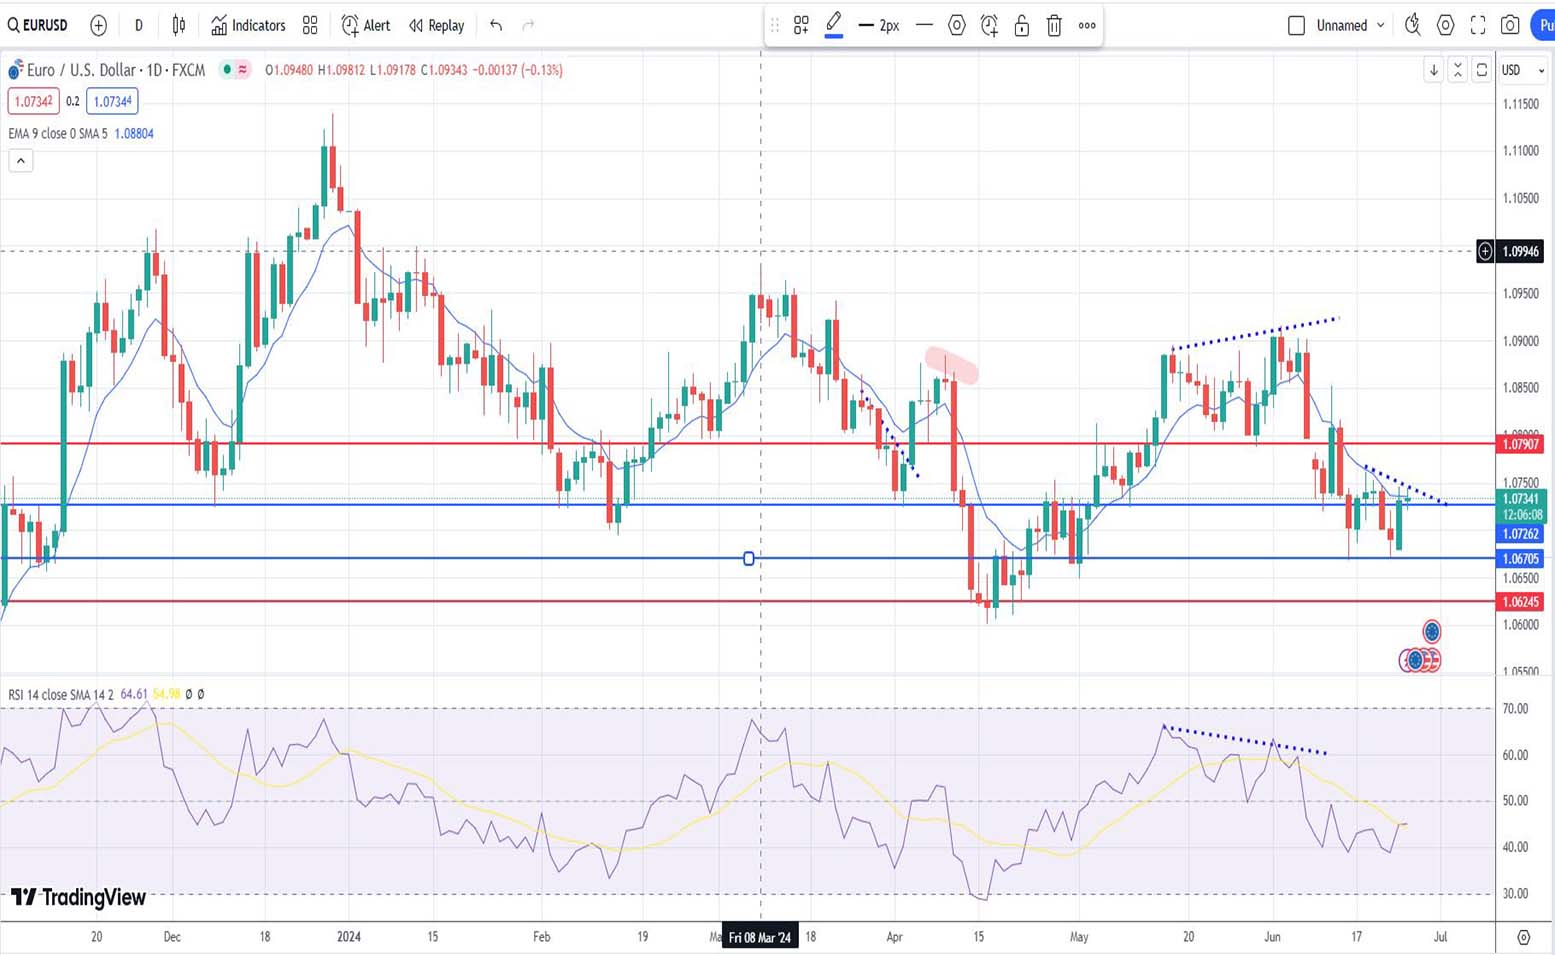Open EURUSD symbol search field
The height and width of the screenshot is (955, 1555).
pyautogui.click(x=38, y=25)
